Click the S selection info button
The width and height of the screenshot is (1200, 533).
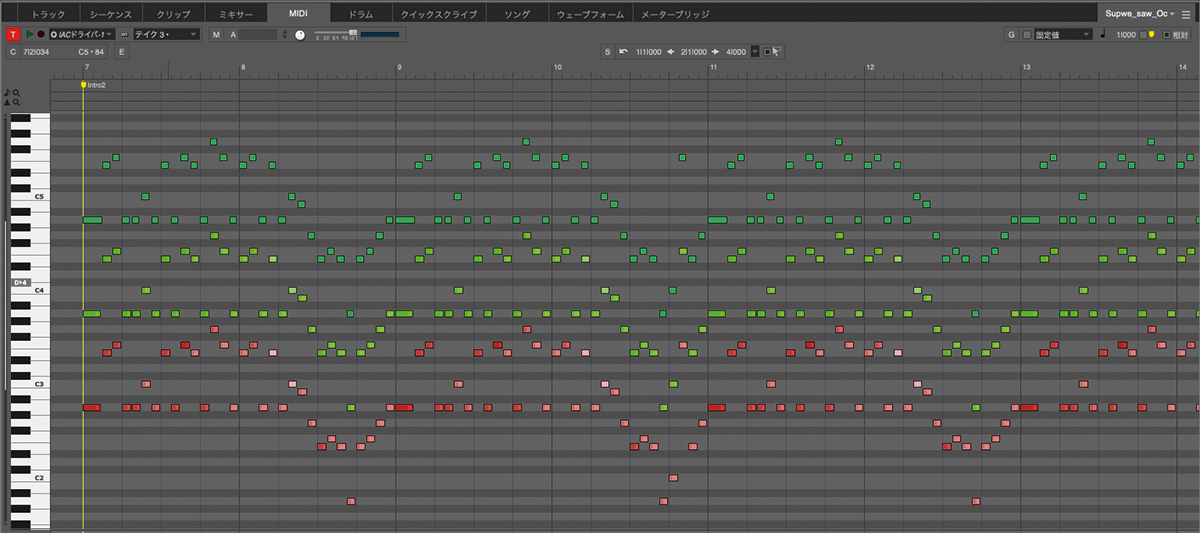pos(607,52)
